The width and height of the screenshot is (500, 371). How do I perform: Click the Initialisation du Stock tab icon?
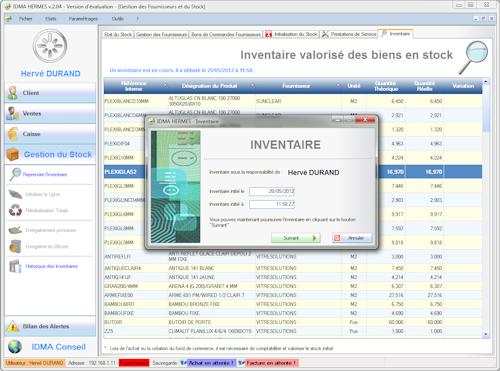(269, 34)
